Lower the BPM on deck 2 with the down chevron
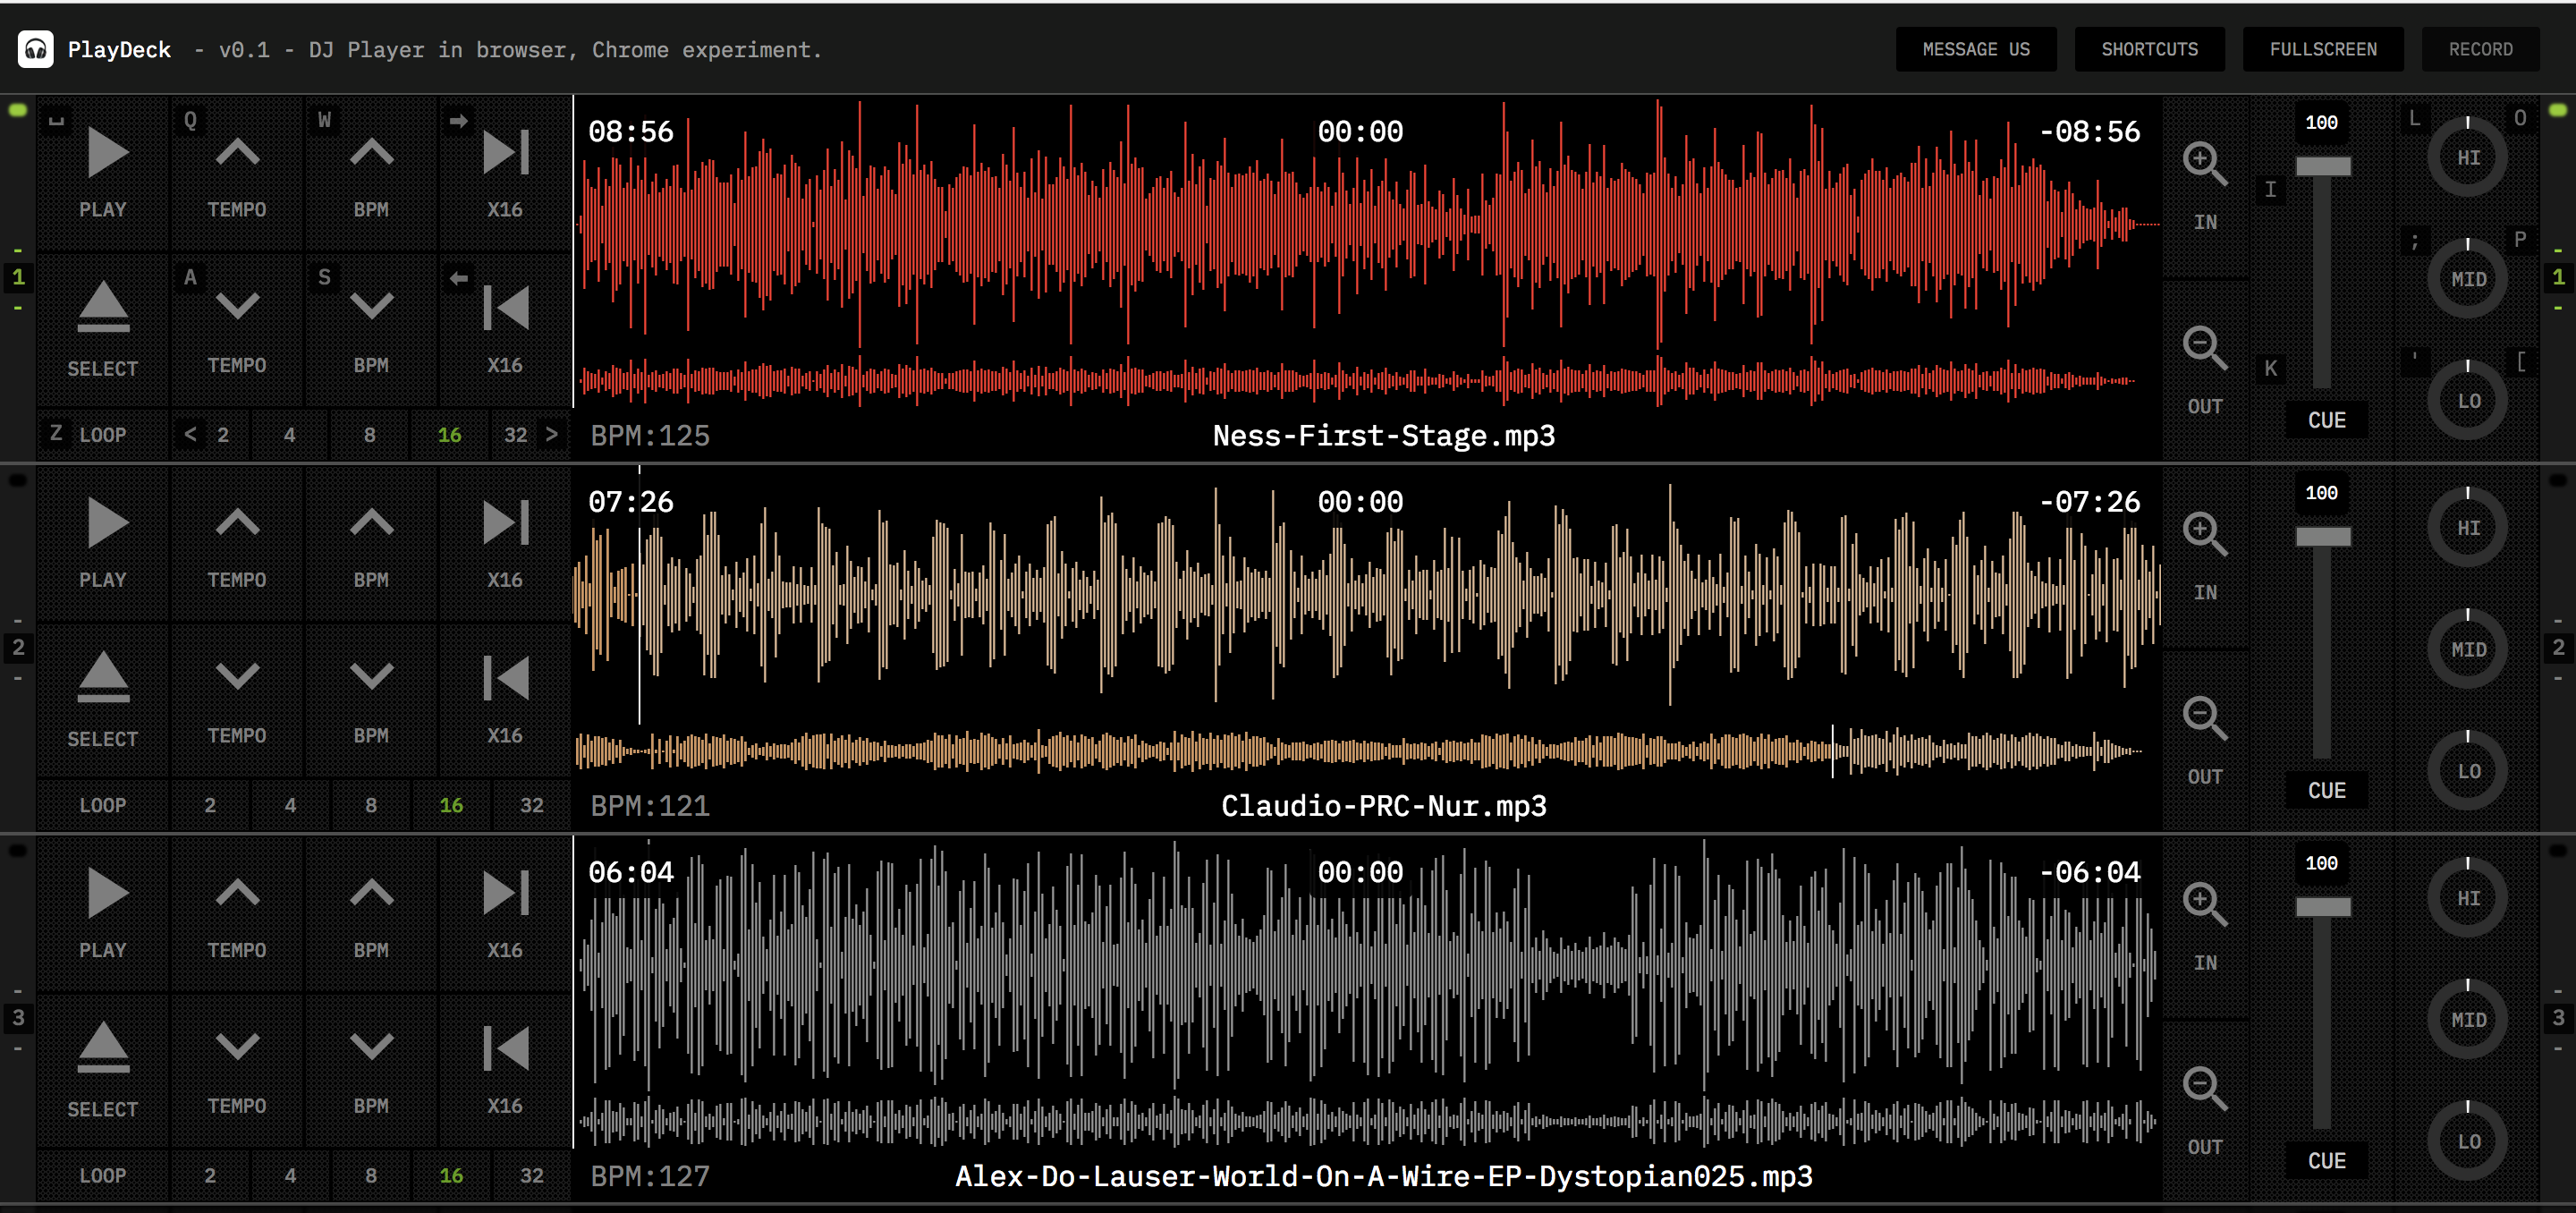The image size is (2576, 1213). pyautogui.click(x=371, y=676)
